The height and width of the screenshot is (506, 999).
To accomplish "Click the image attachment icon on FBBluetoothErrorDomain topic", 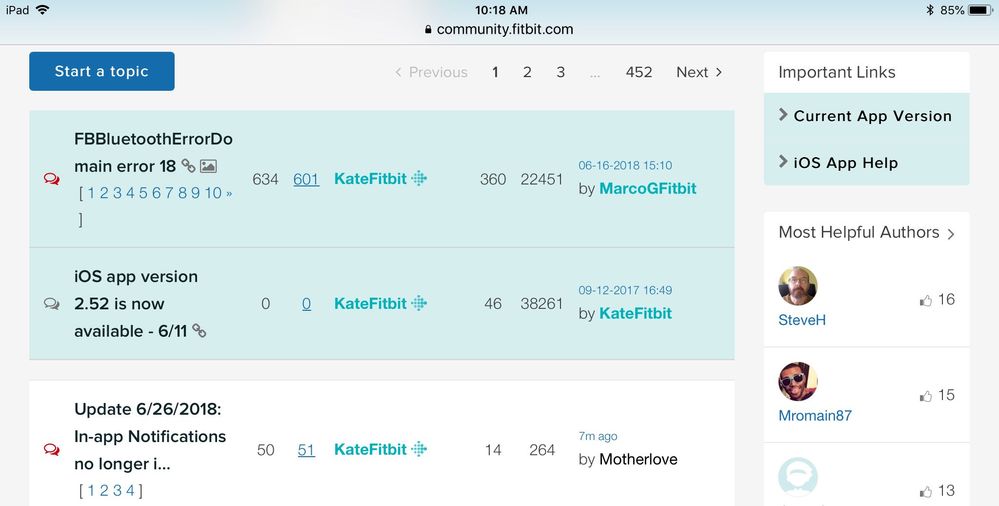I will [208, 166].
